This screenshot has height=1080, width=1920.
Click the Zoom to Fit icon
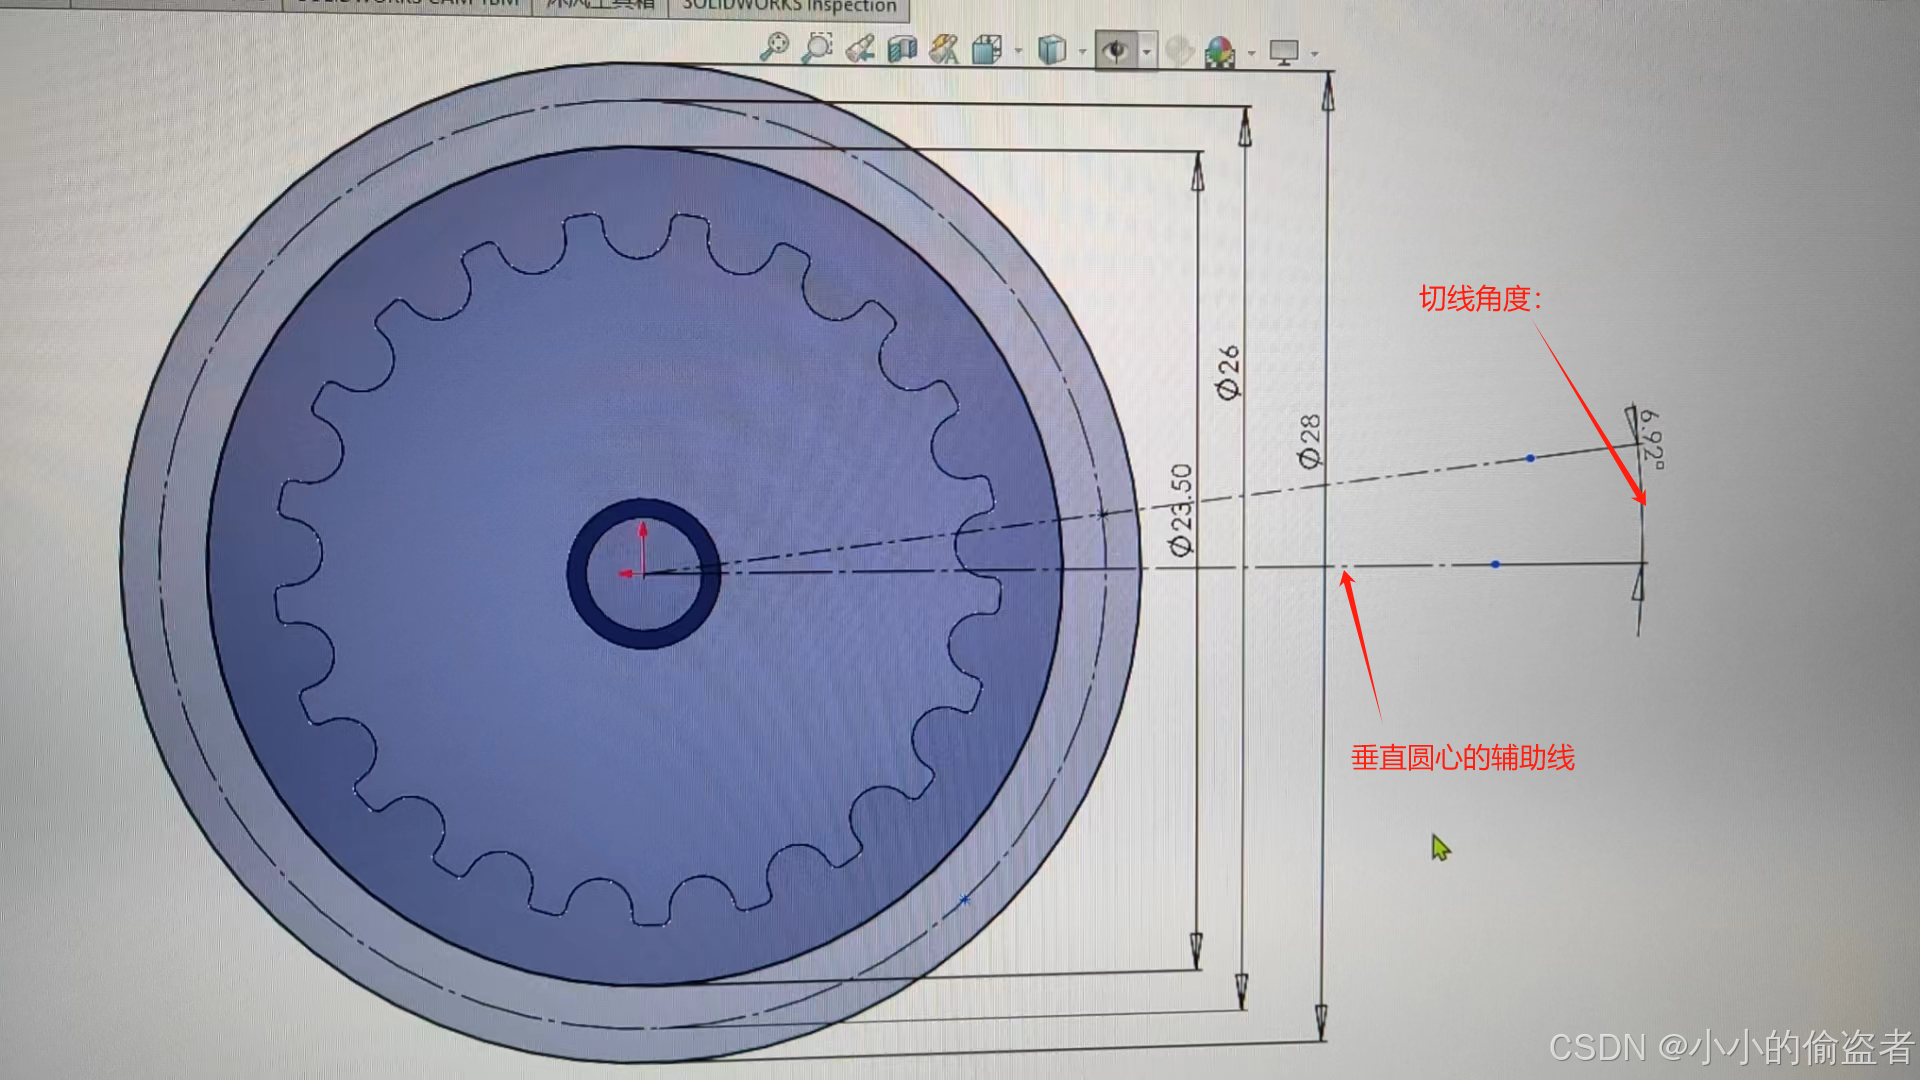coord(774,47)
